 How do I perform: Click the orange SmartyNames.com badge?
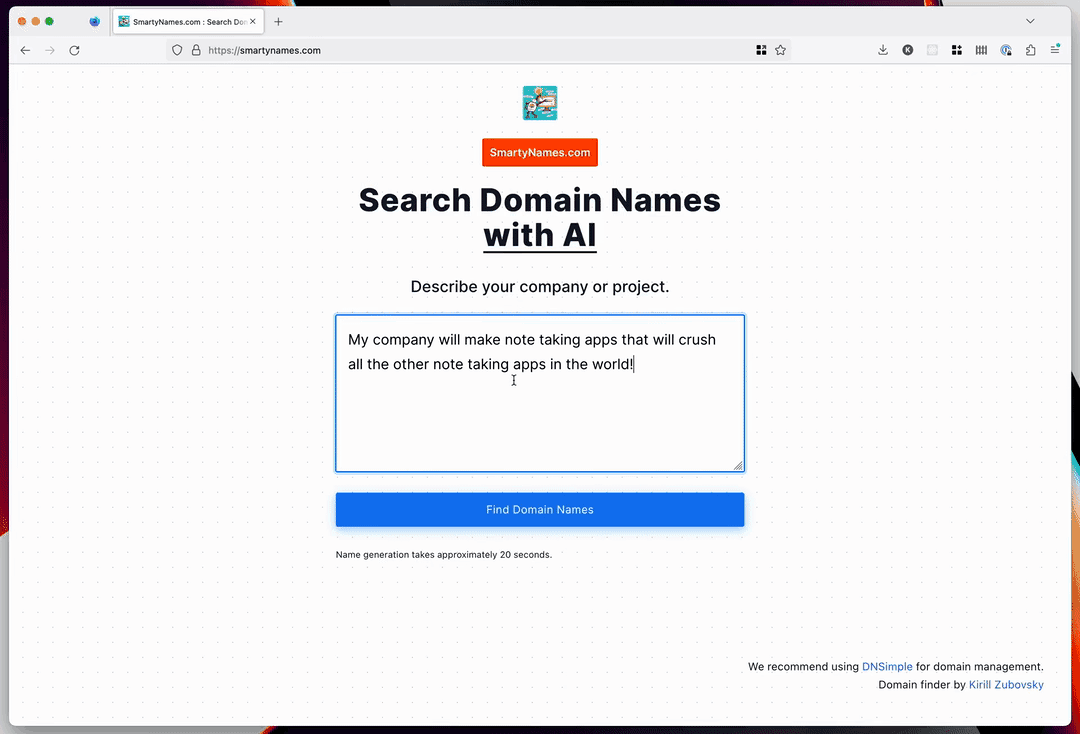click(540, 152)
